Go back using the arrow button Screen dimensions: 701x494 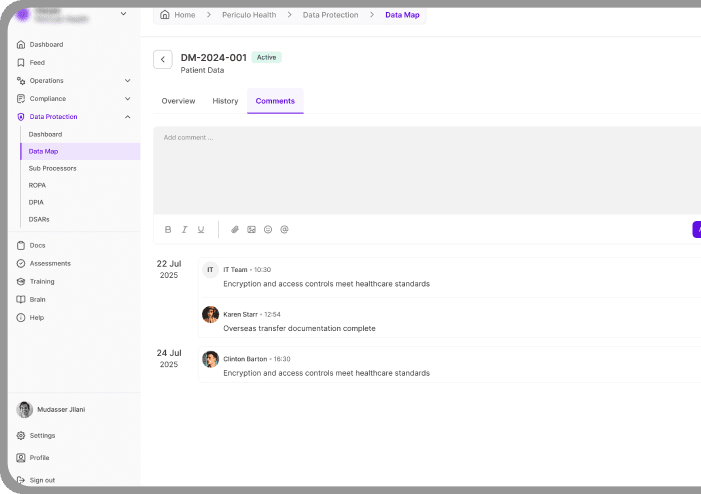[162, 60]
